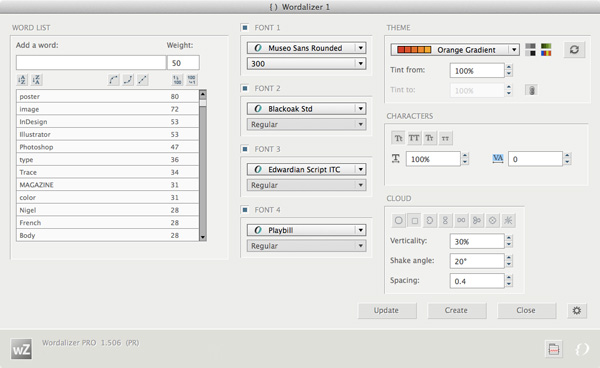Sort word list Z to A

click(36, 80)
